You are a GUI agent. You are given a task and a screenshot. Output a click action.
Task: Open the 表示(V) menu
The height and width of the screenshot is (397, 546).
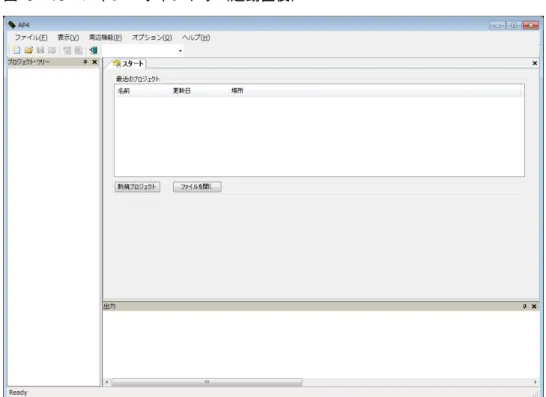coord(68,38)
